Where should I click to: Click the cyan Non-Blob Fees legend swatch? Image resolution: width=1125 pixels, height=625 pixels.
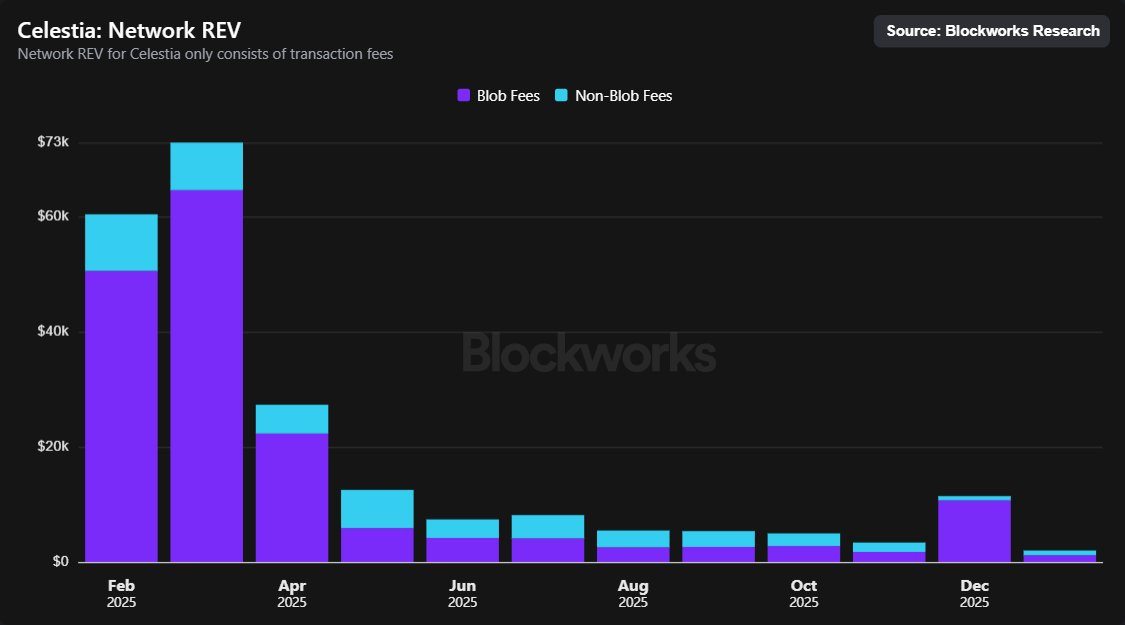pos(561,95)
